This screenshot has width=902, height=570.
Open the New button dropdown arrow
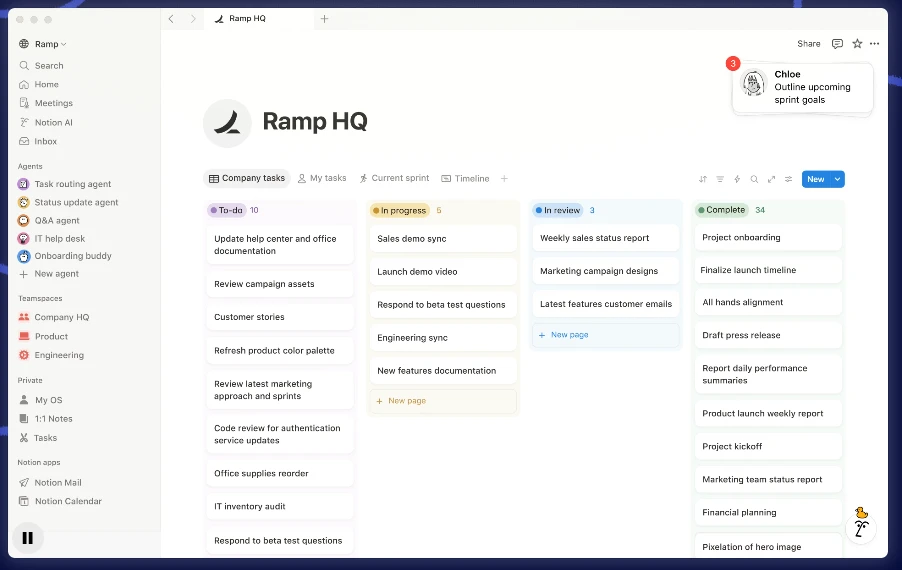tap(838, 179)
